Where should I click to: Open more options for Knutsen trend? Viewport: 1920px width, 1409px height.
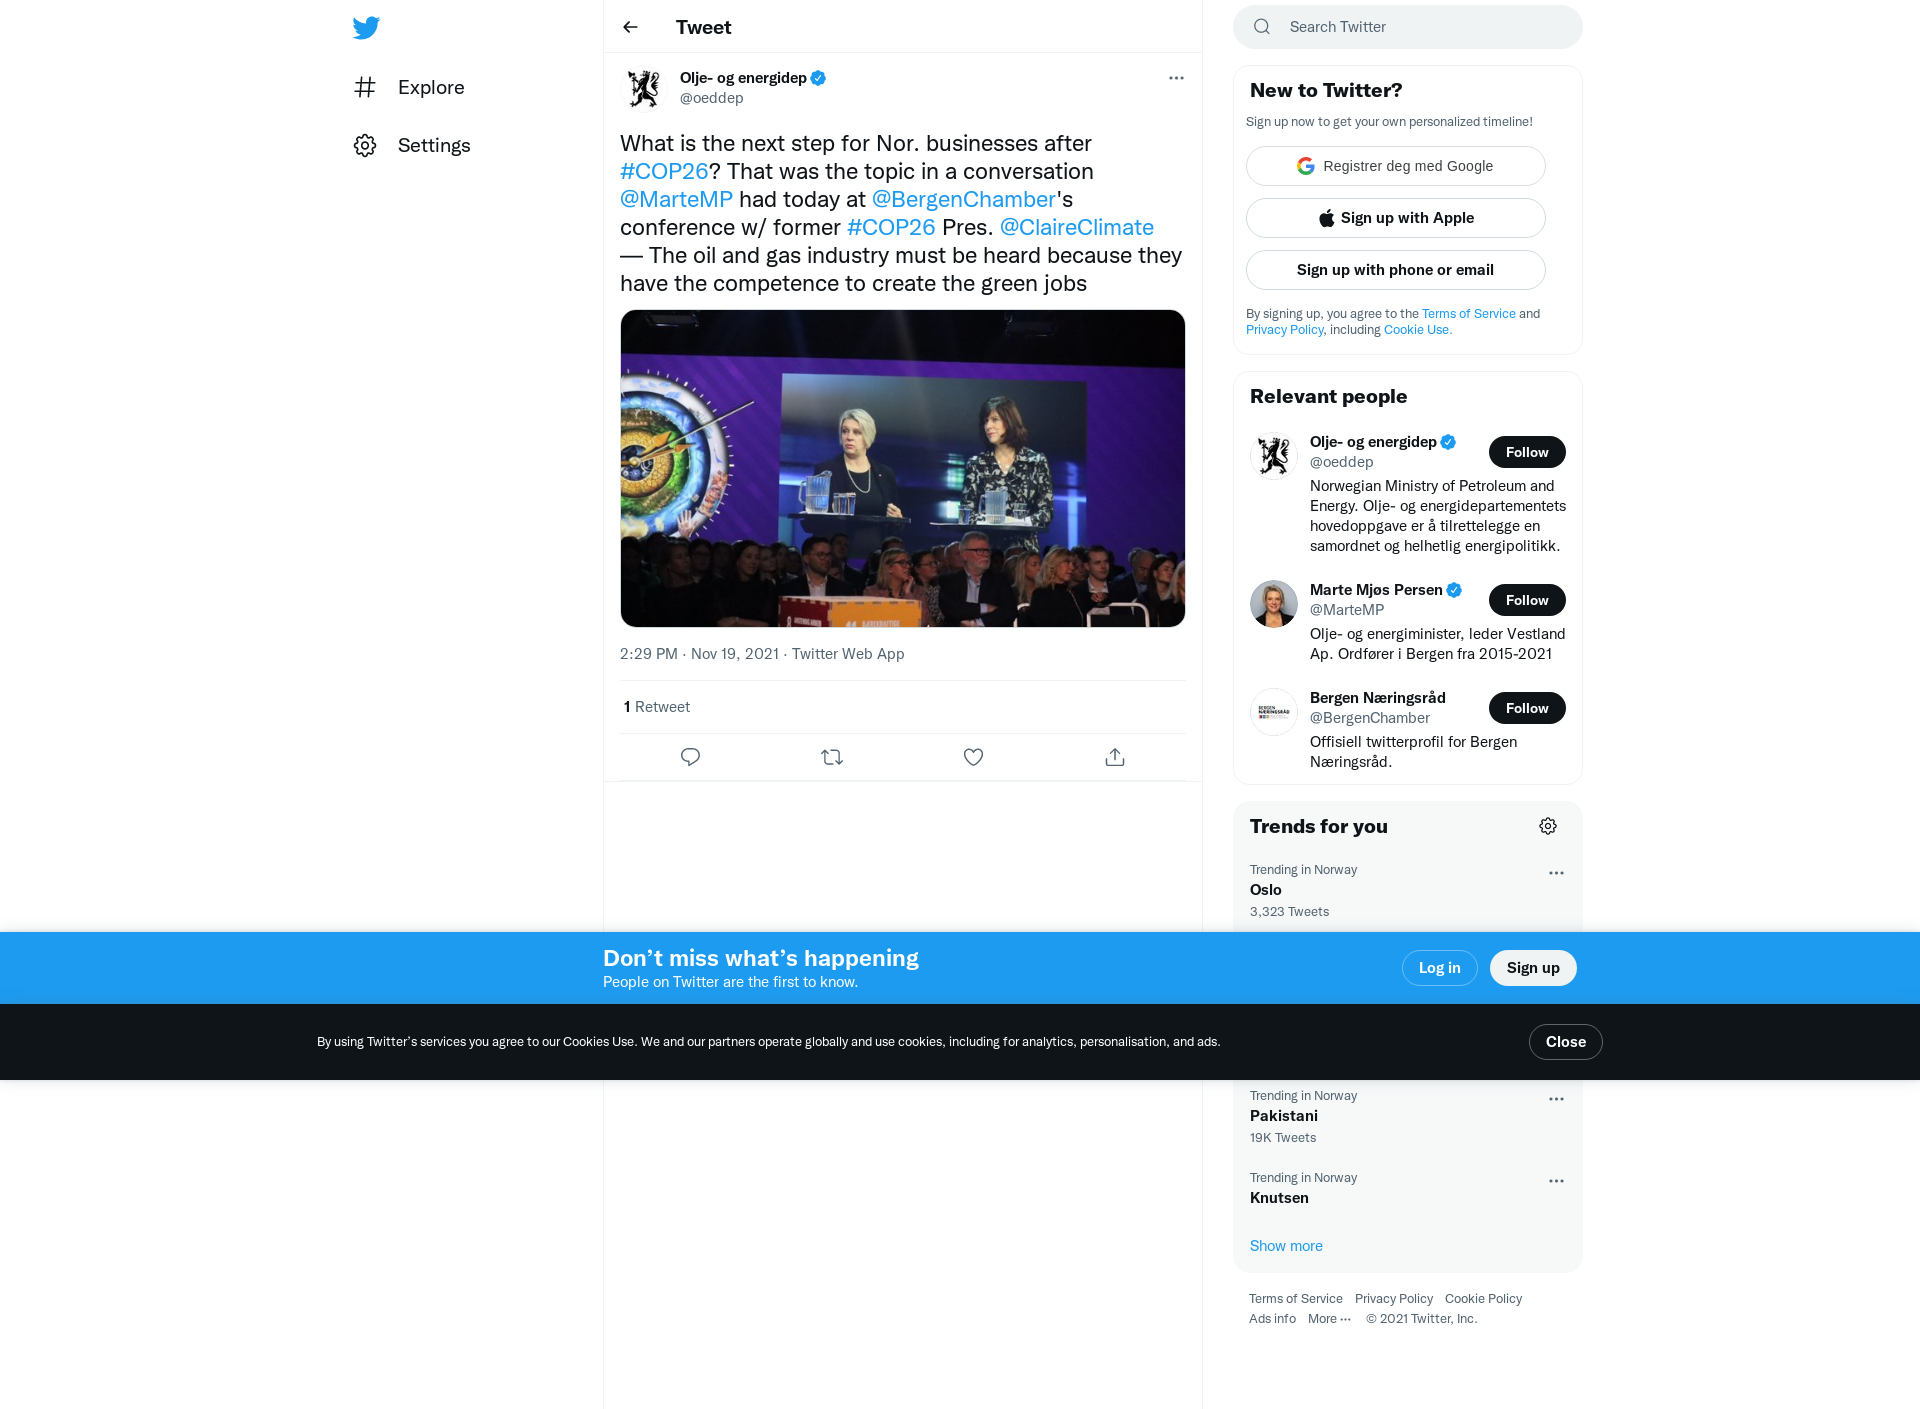coord(1556,1181)
